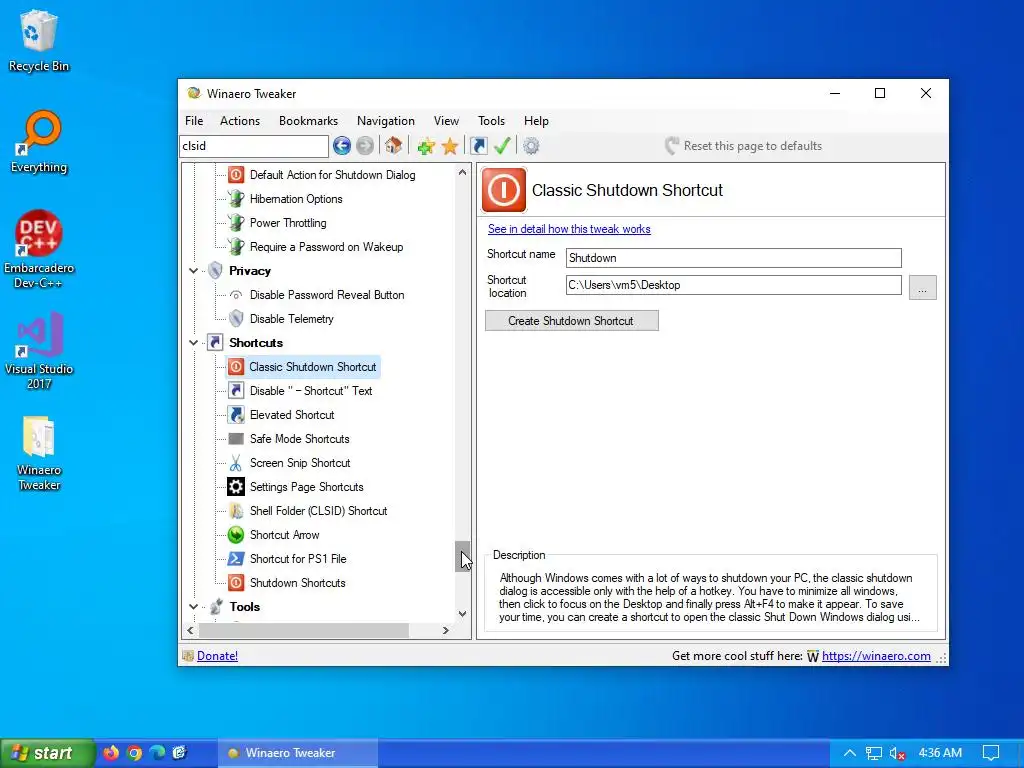Click the tree horizontal scrollbar right arrow
Viewport: 1024px width, 768px height.
445,630
